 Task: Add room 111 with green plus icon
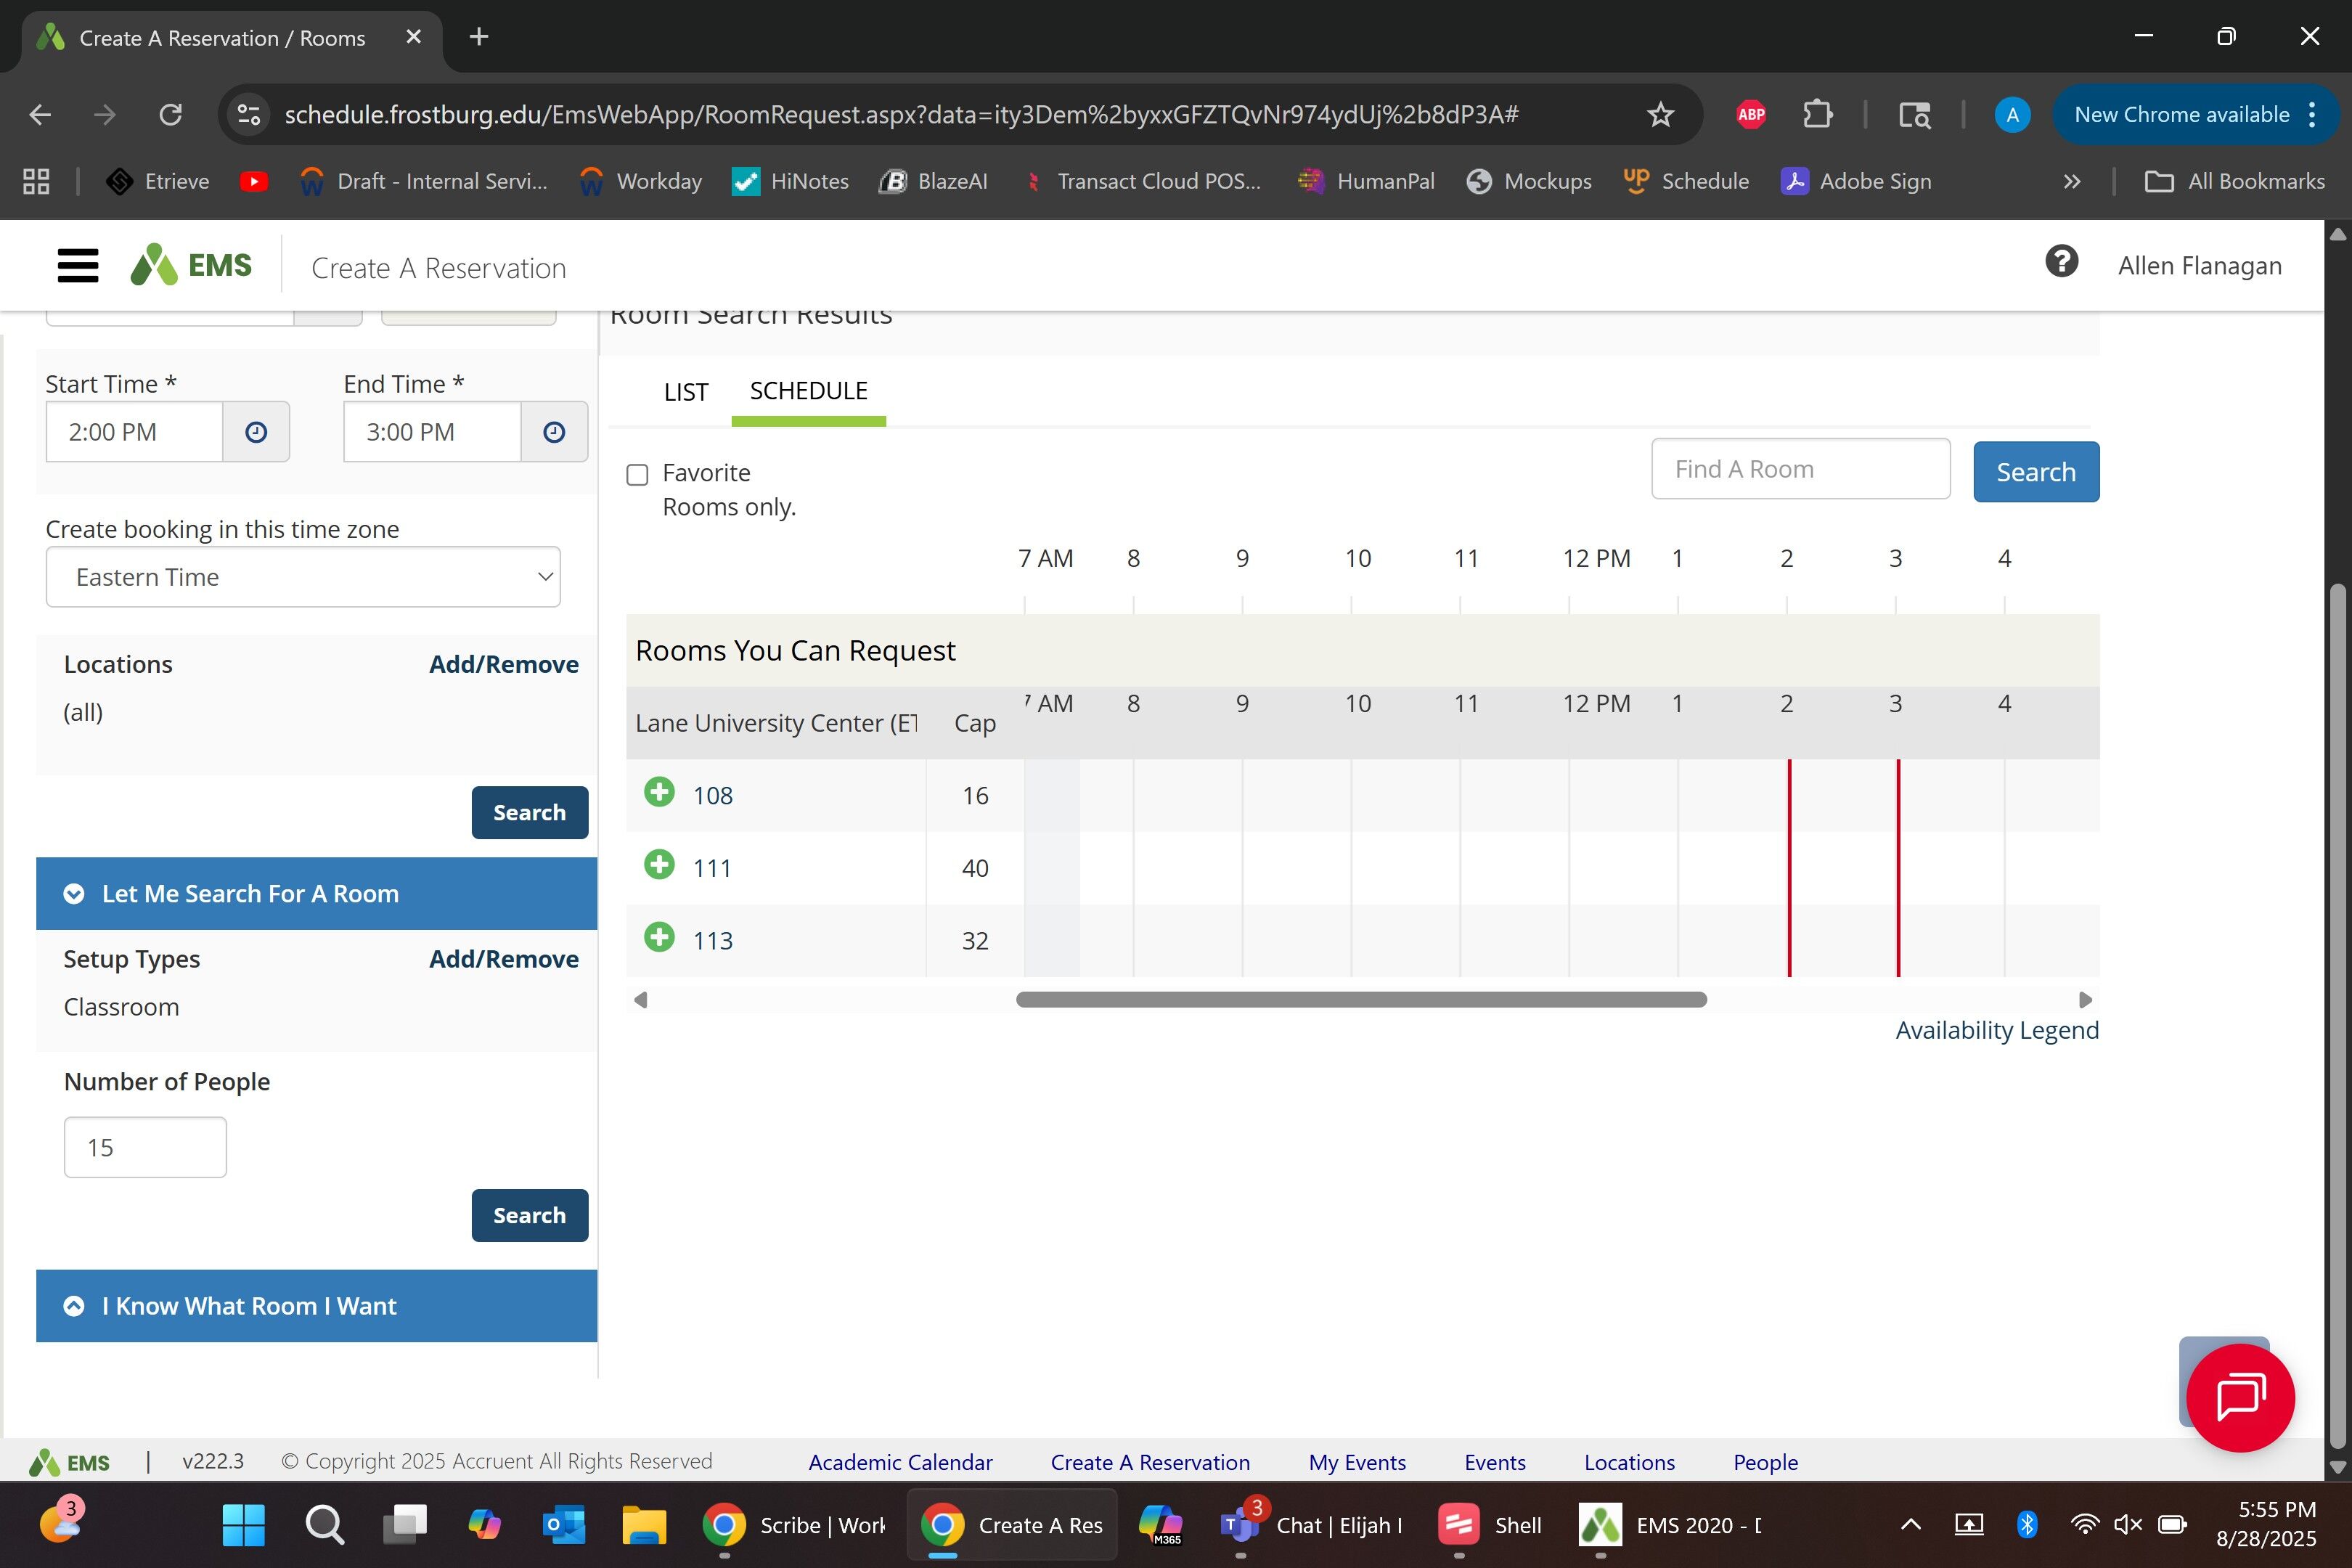click(659, 865)
